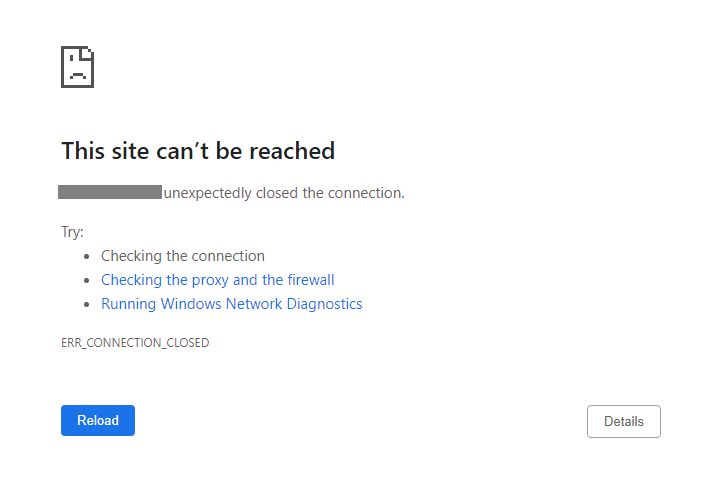Click the 'Try:' label
The height and width of the screenshot is (477, 715).
click(73, 232)
